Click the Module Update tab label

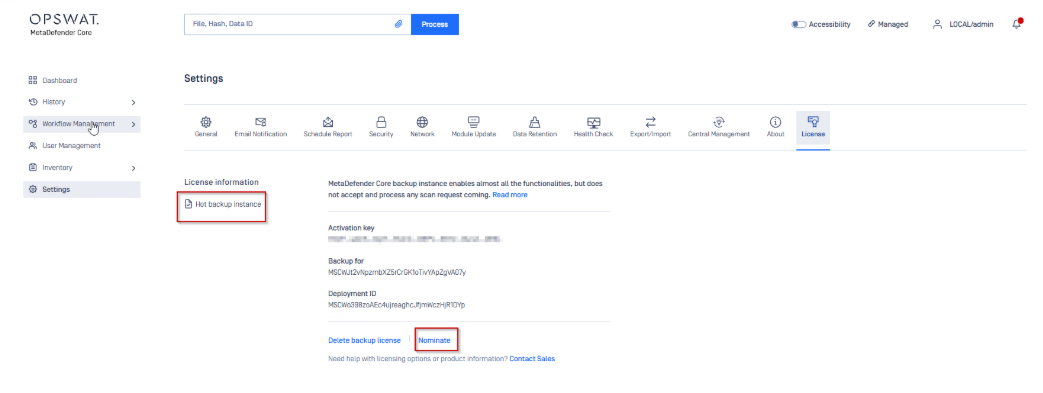[474, 134]
